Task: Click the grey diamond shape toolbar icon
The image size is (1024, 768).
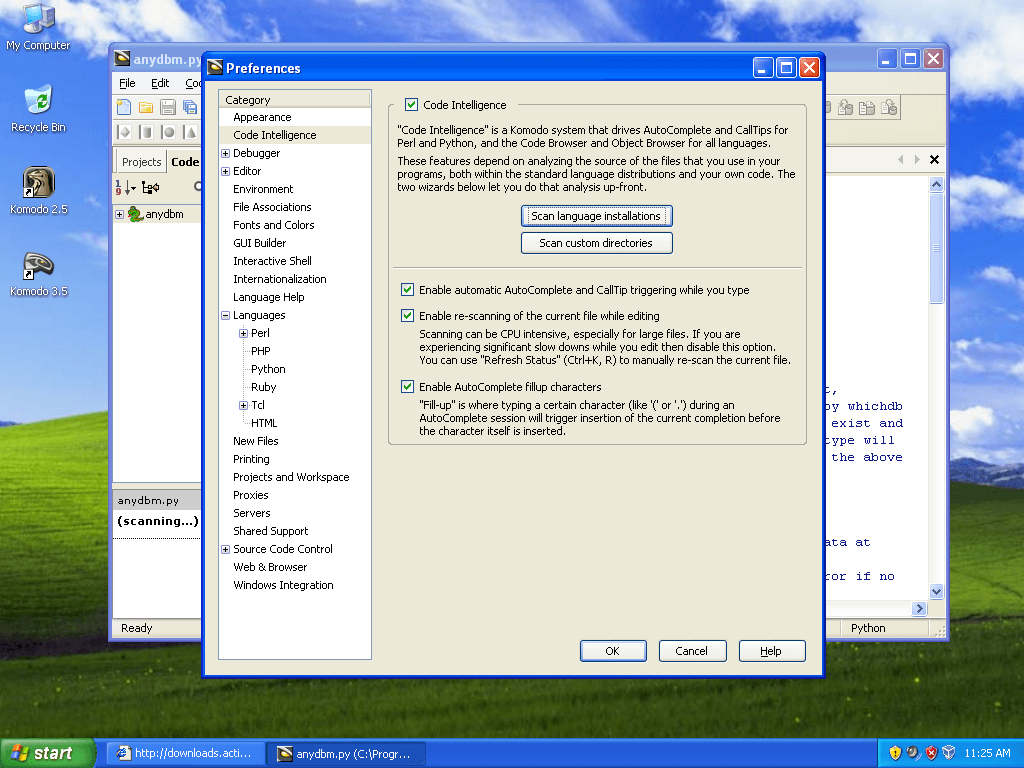Action: (x=124, y=132)
